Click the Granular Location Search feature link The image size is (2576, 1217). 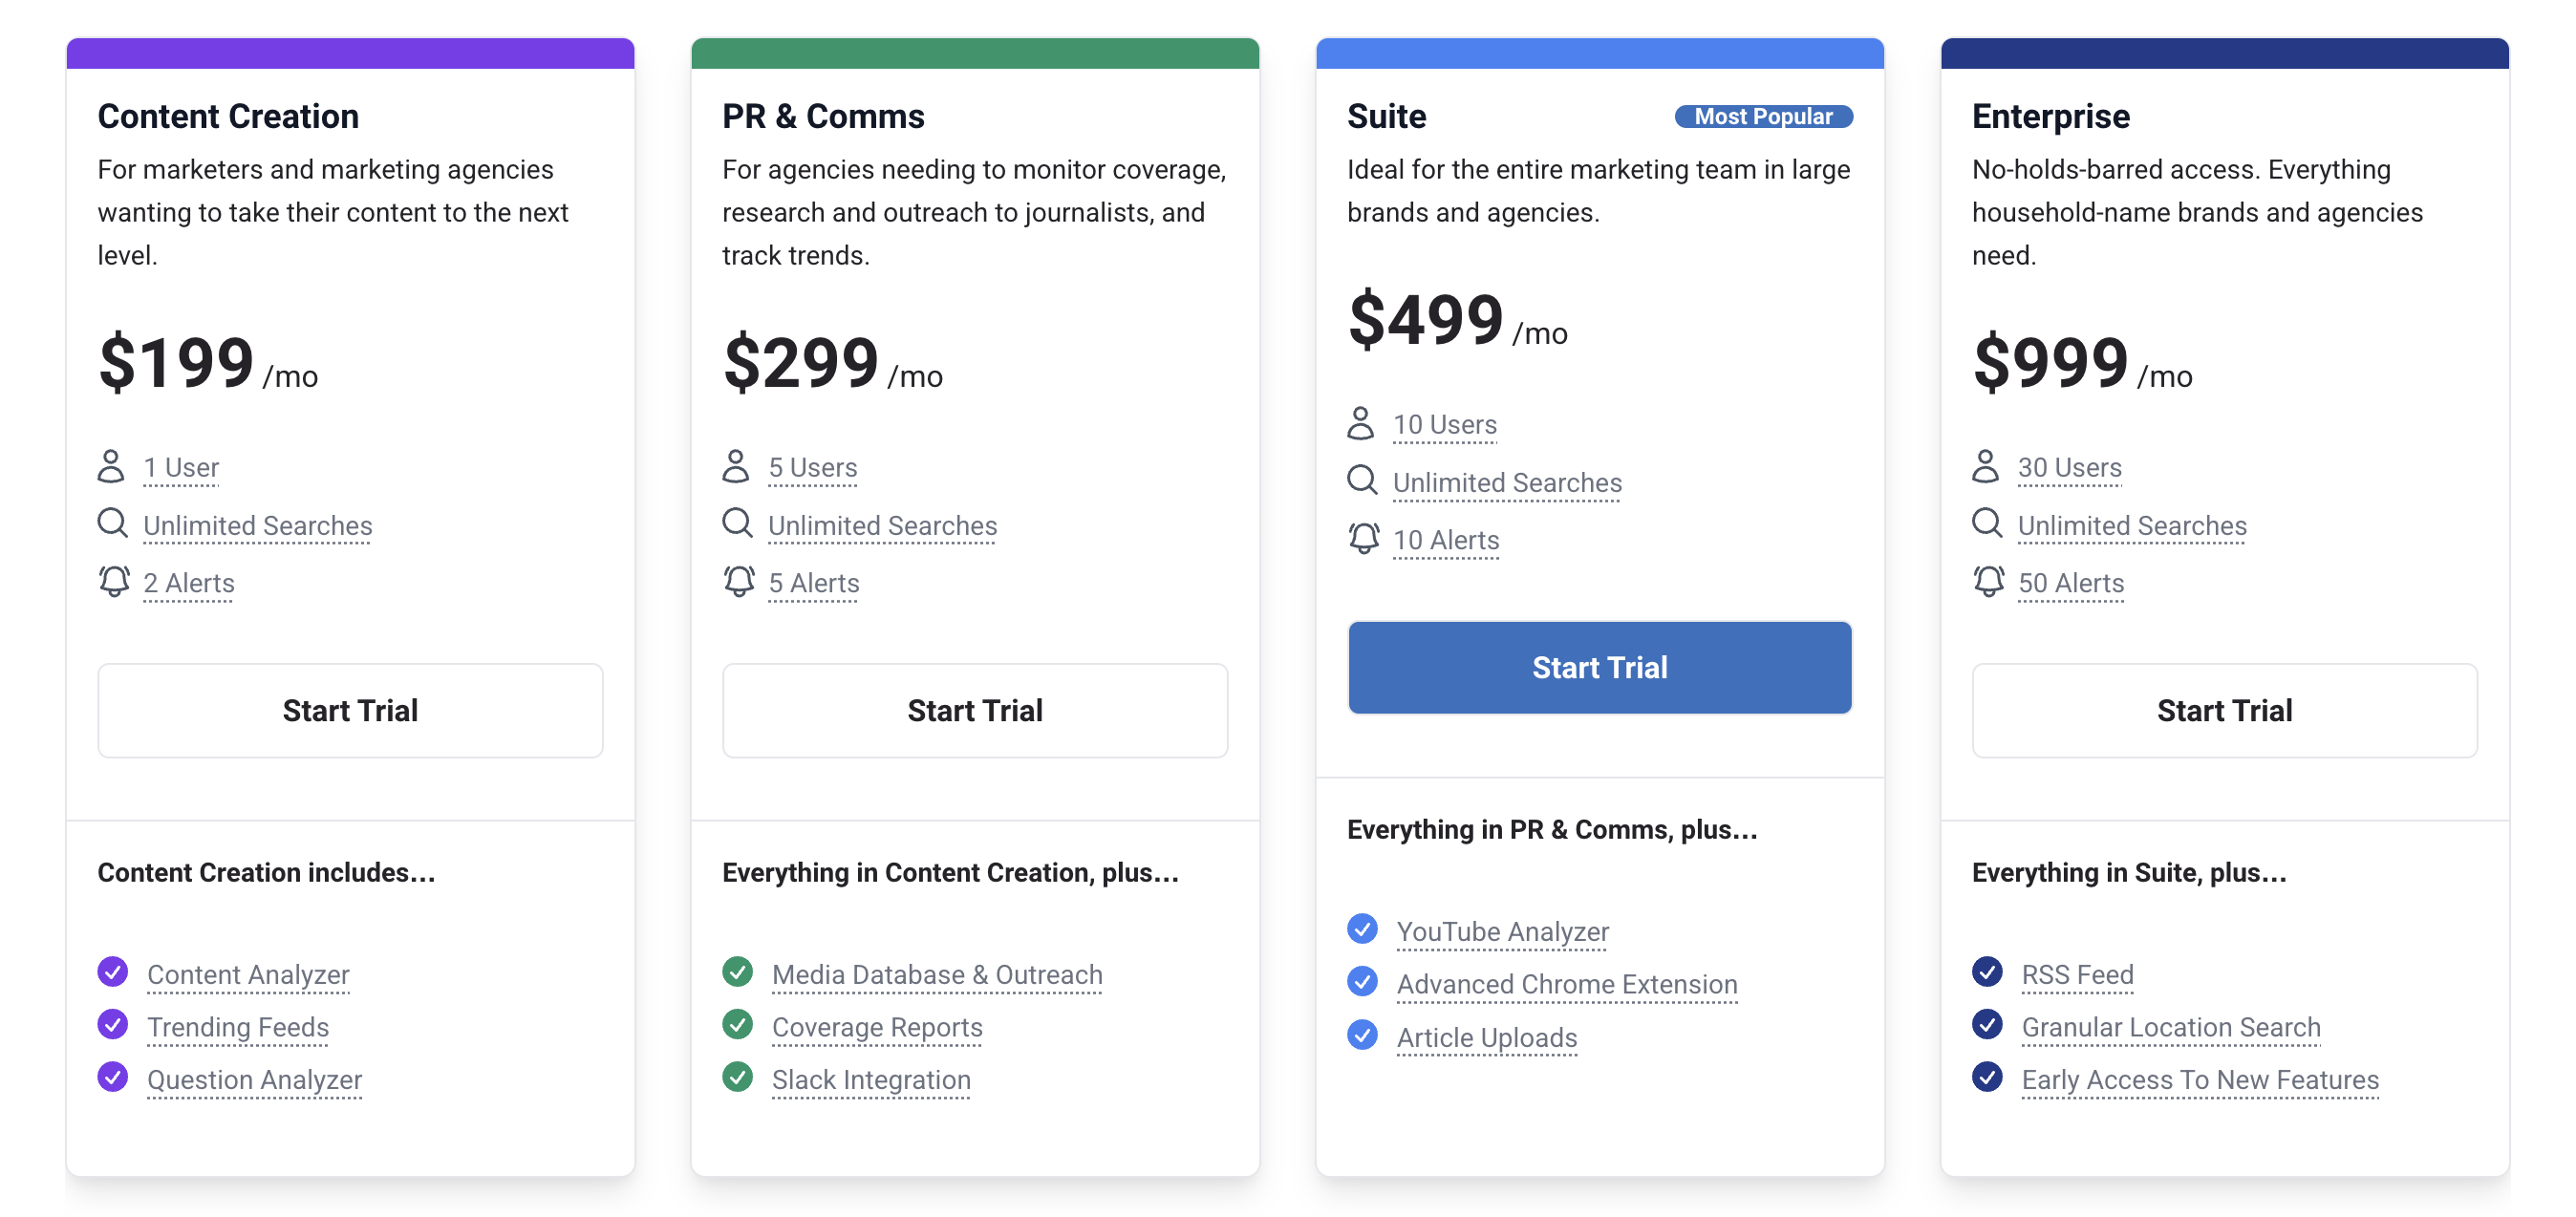pos(2171,1027)
